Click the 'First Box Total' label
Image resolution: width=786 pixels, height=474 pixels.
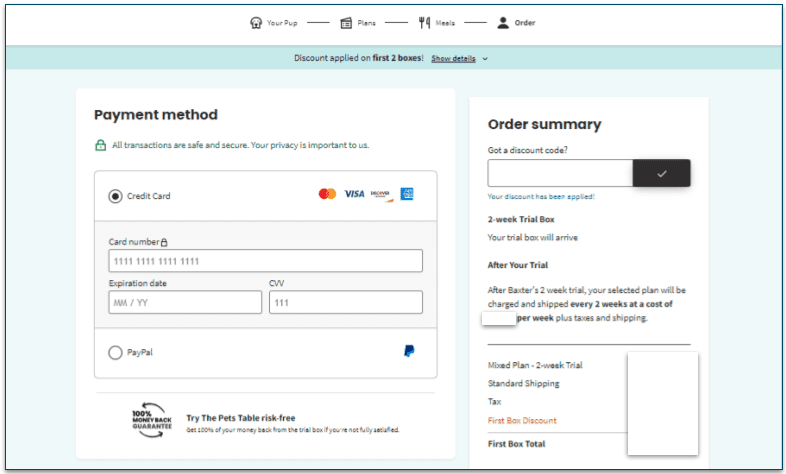click(516, 444)
